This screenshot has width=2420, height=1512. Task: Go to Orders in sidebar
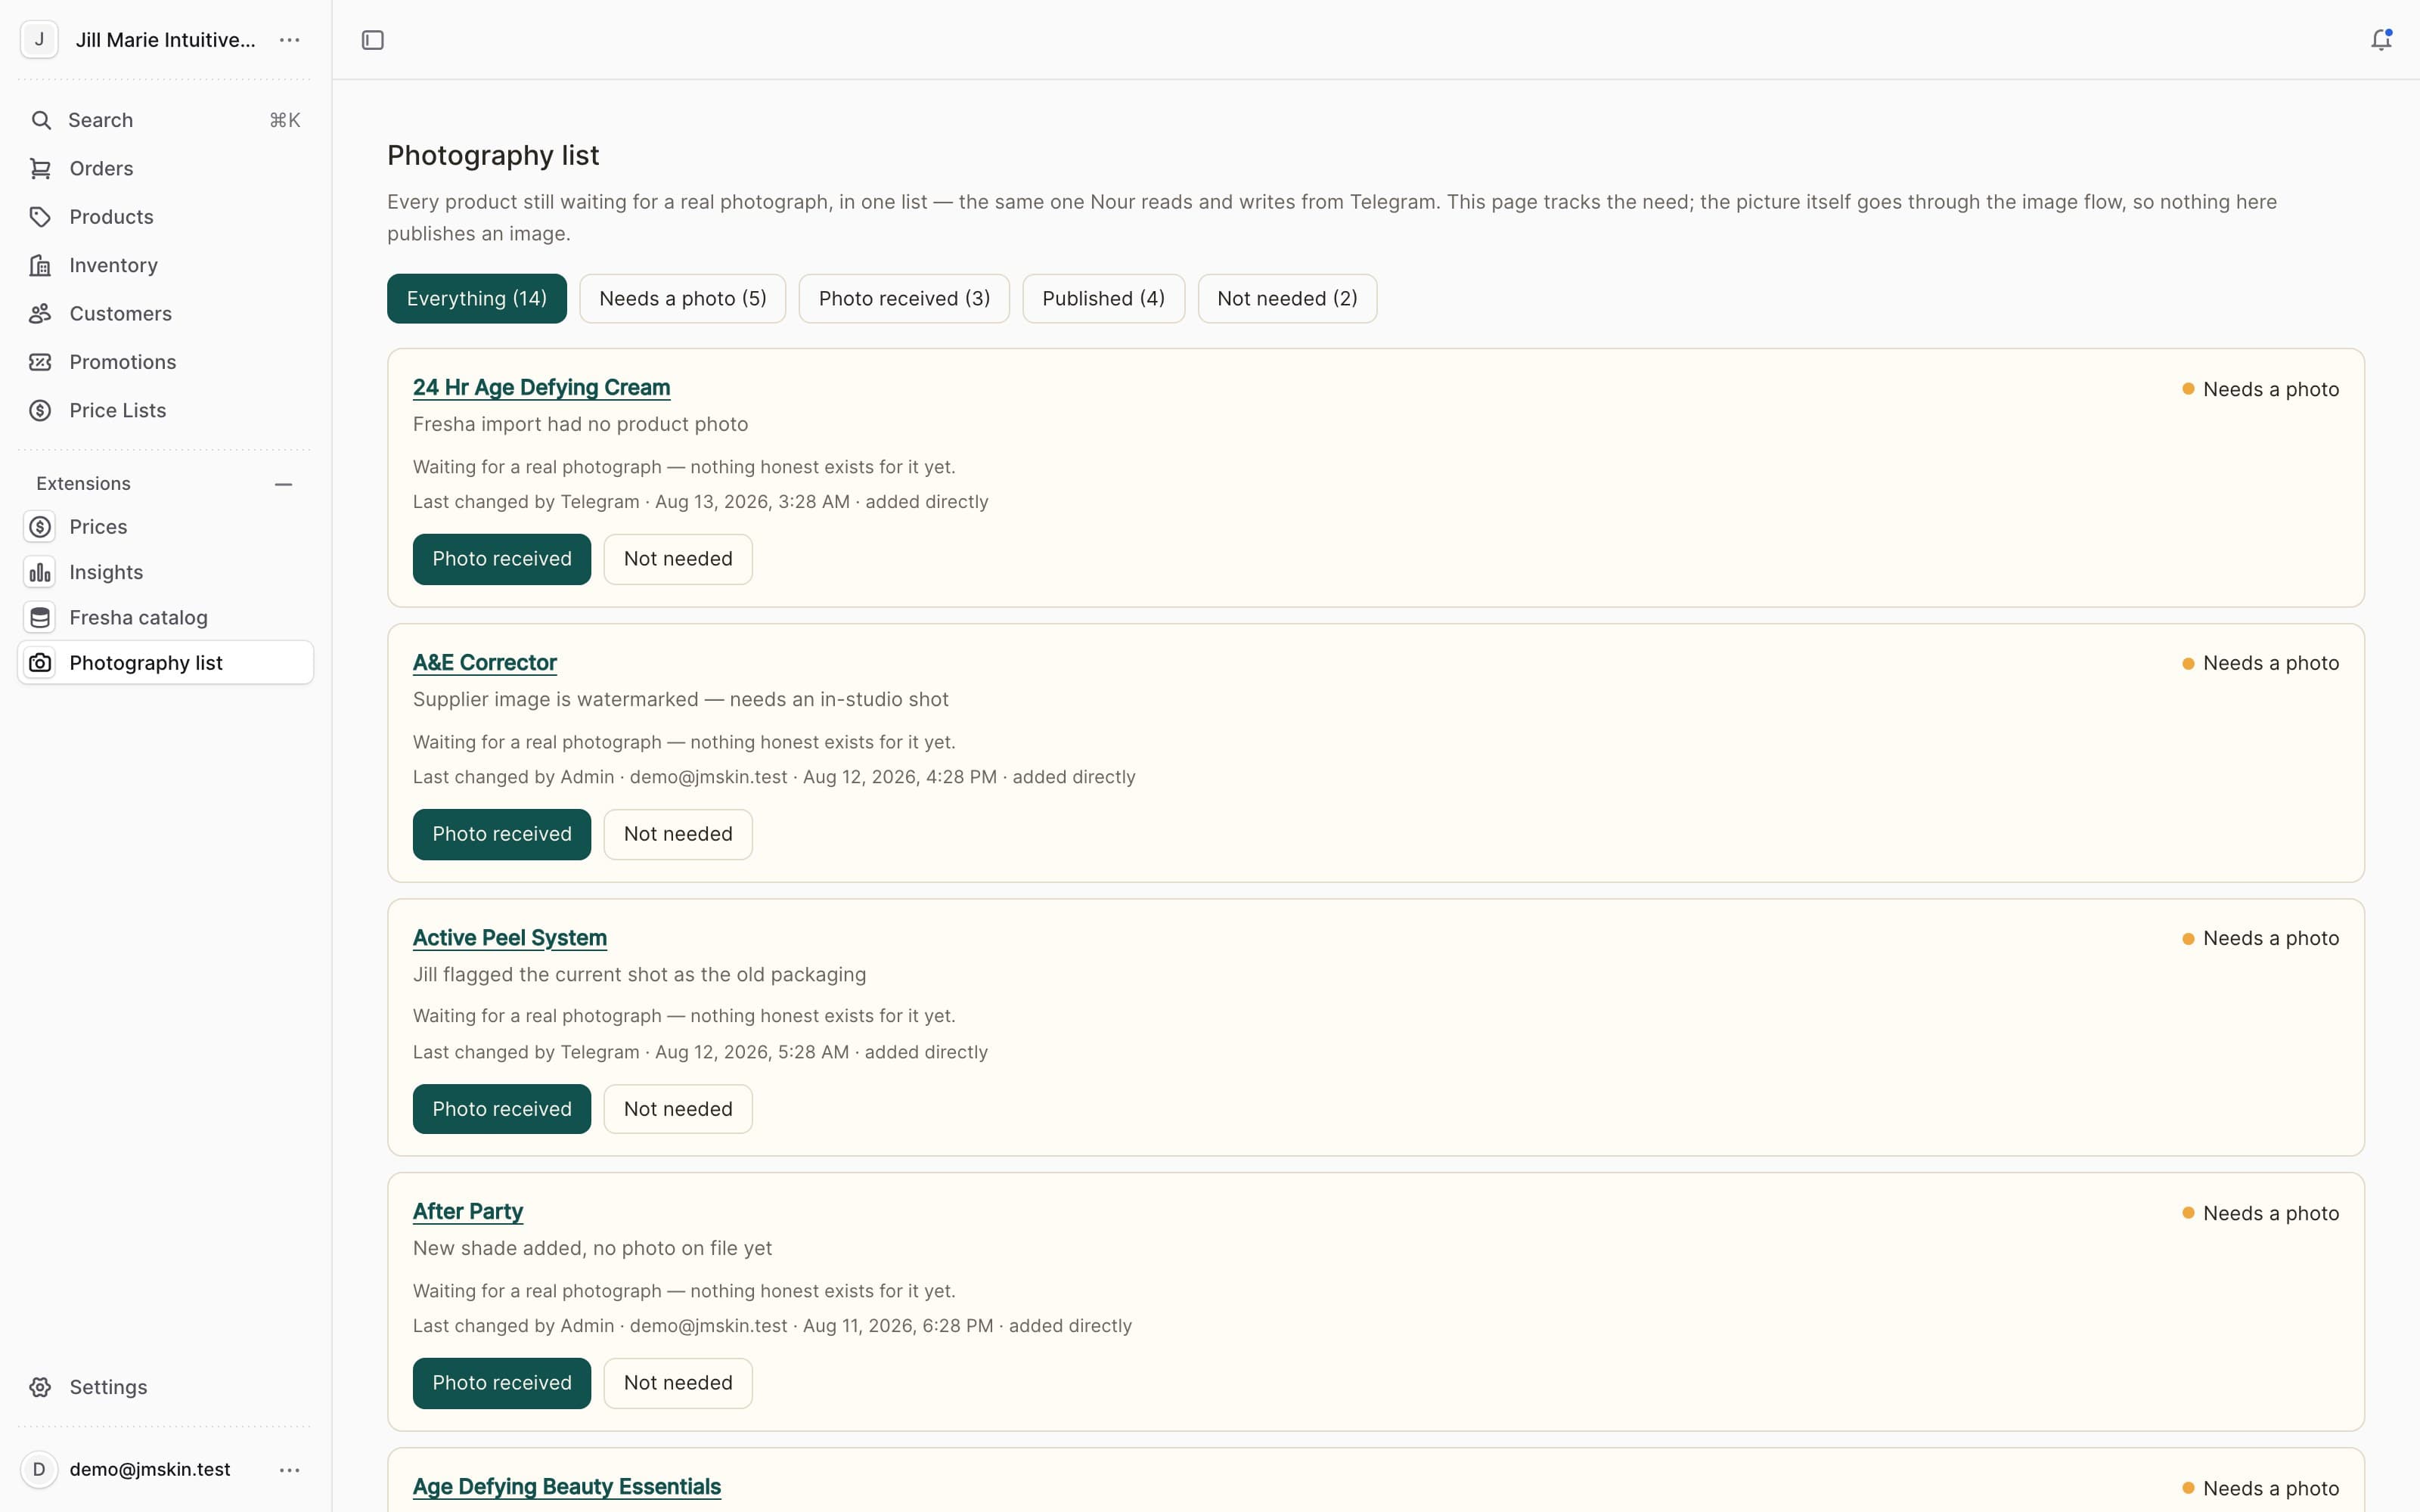tap(101, 169)
